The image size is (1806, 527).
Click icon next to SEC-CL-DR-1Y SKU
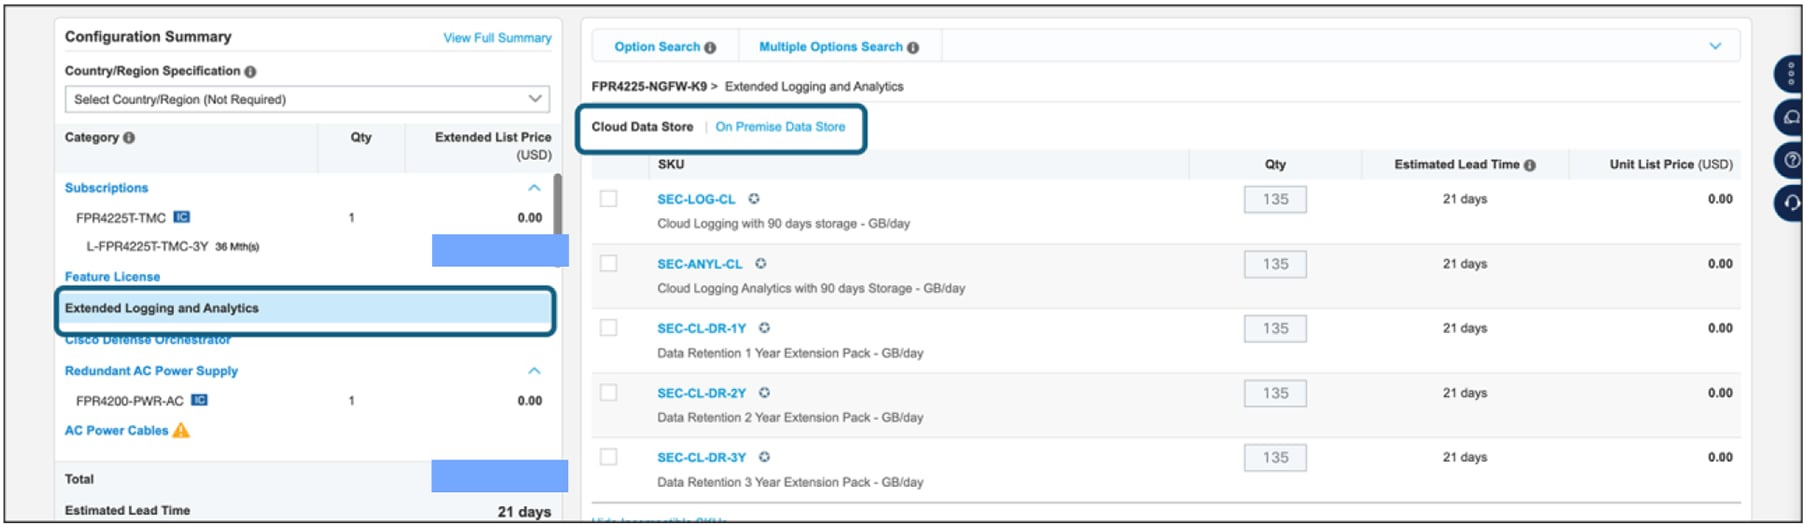[x=765, y=328]
